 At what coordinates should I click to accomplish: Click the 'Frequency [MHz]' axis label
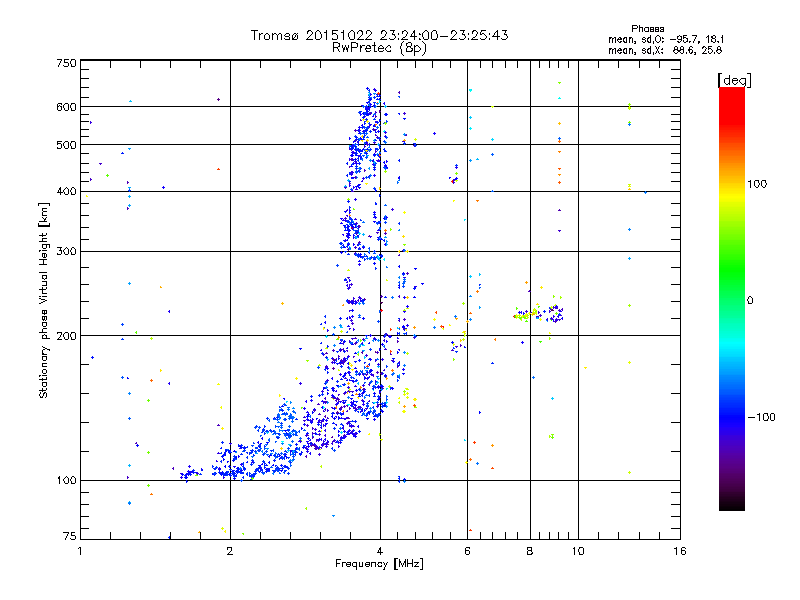tap(379, 564)
